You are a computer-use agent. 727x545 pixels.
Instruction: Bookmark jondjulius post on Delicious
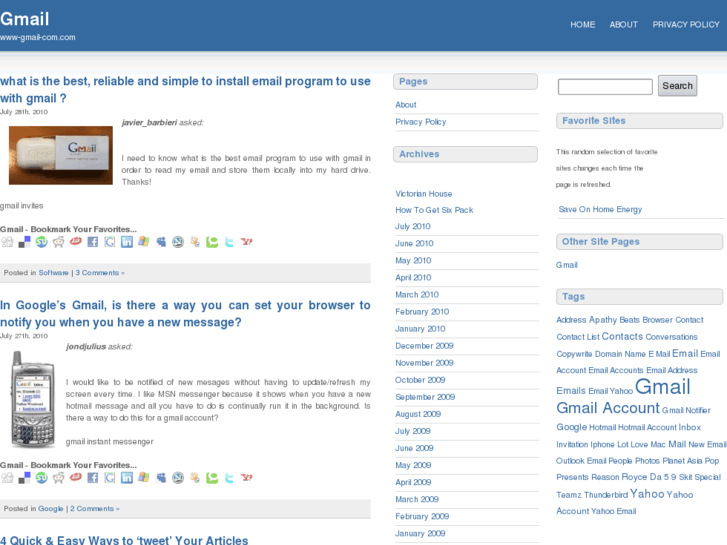coord(25,478)
